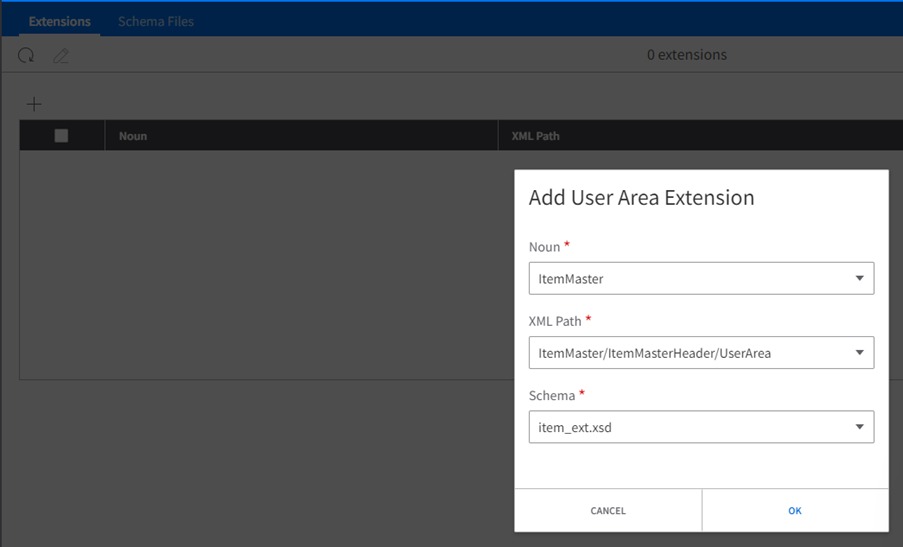Click the arrow of the Schema dropdown
The height and width of the screenshot is (547, 903).
click(x=860, y=427)
